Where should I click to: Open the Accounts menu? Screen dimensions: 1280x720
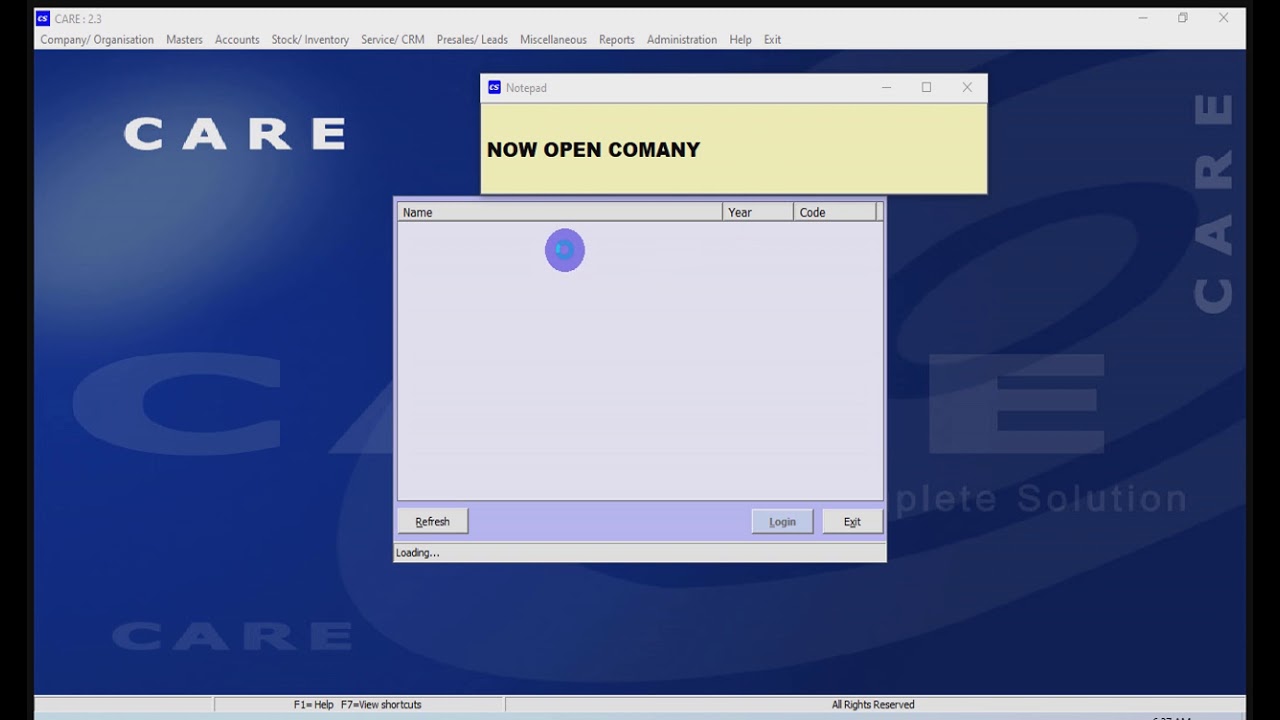pyautogui.click(x=237, y=40)
